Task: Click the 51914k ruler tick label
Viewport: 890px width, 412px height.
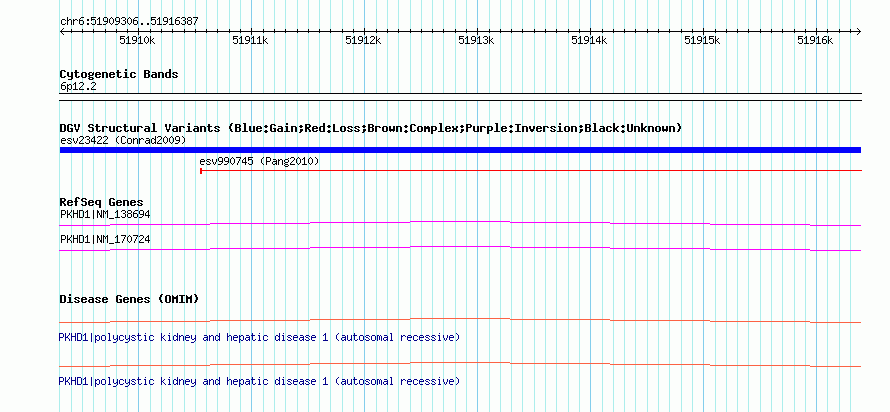Action: (589, 40)
